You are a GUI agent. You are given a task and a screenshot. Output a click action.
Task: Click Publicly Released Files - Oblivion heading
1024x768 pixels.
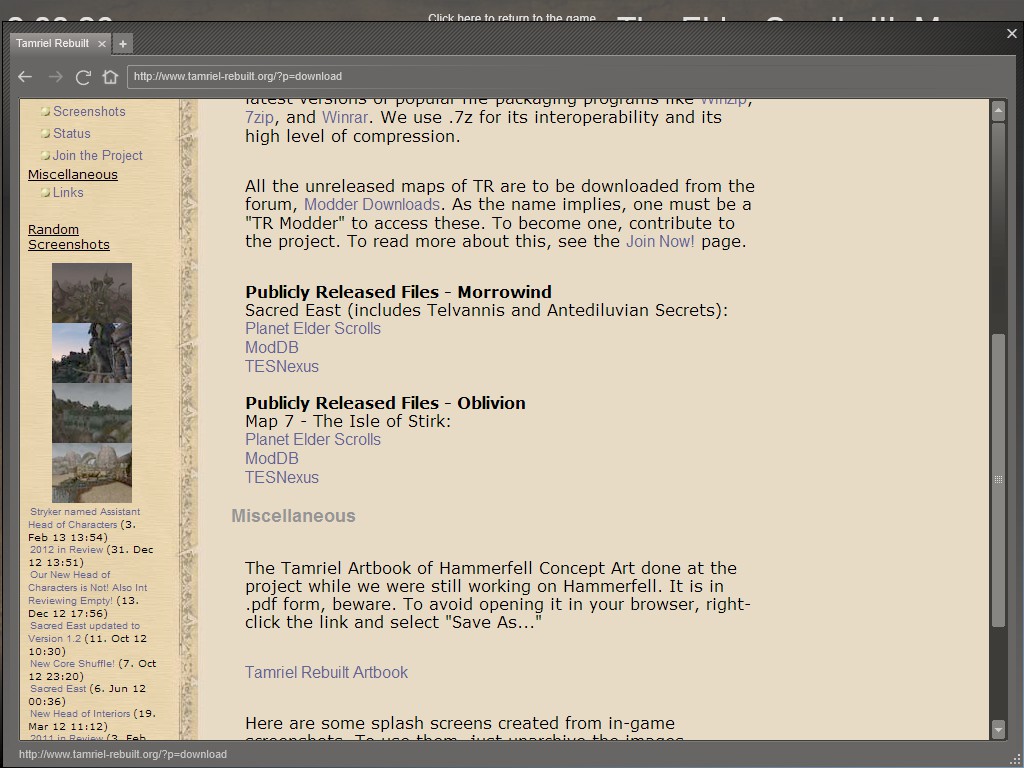385,403
